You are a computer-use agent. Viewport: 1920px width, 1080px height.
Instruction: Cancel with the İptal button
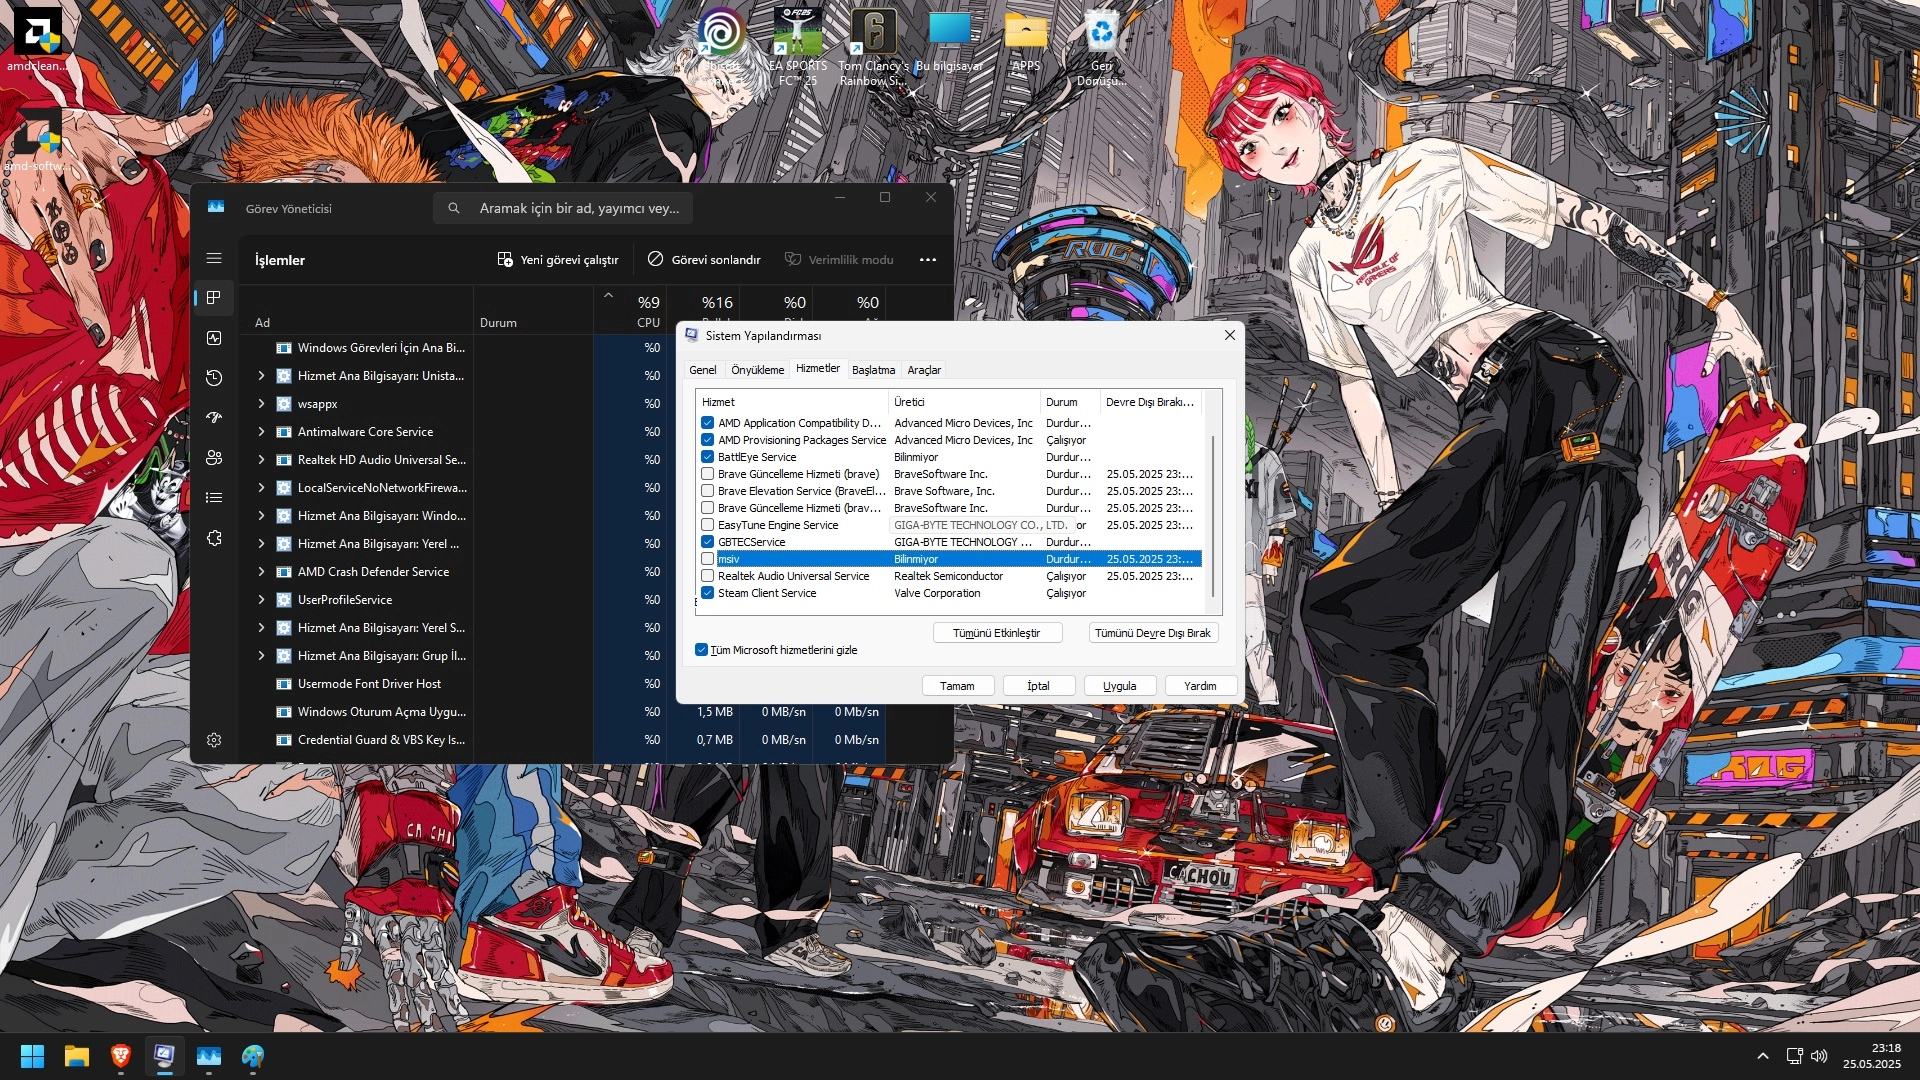point(1039,686)
